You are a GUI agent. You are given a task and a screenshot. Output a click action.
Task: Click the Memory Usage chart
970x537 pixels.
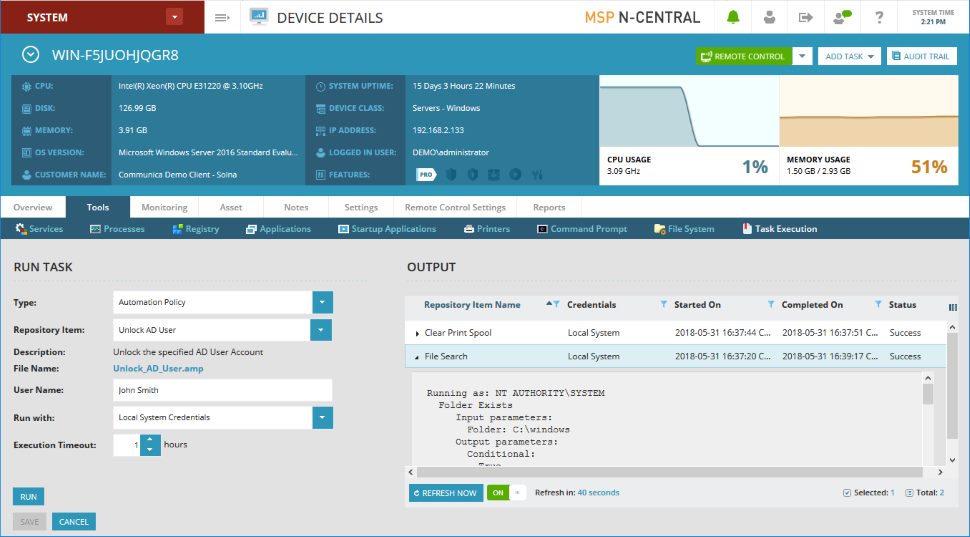pos(869,111)
